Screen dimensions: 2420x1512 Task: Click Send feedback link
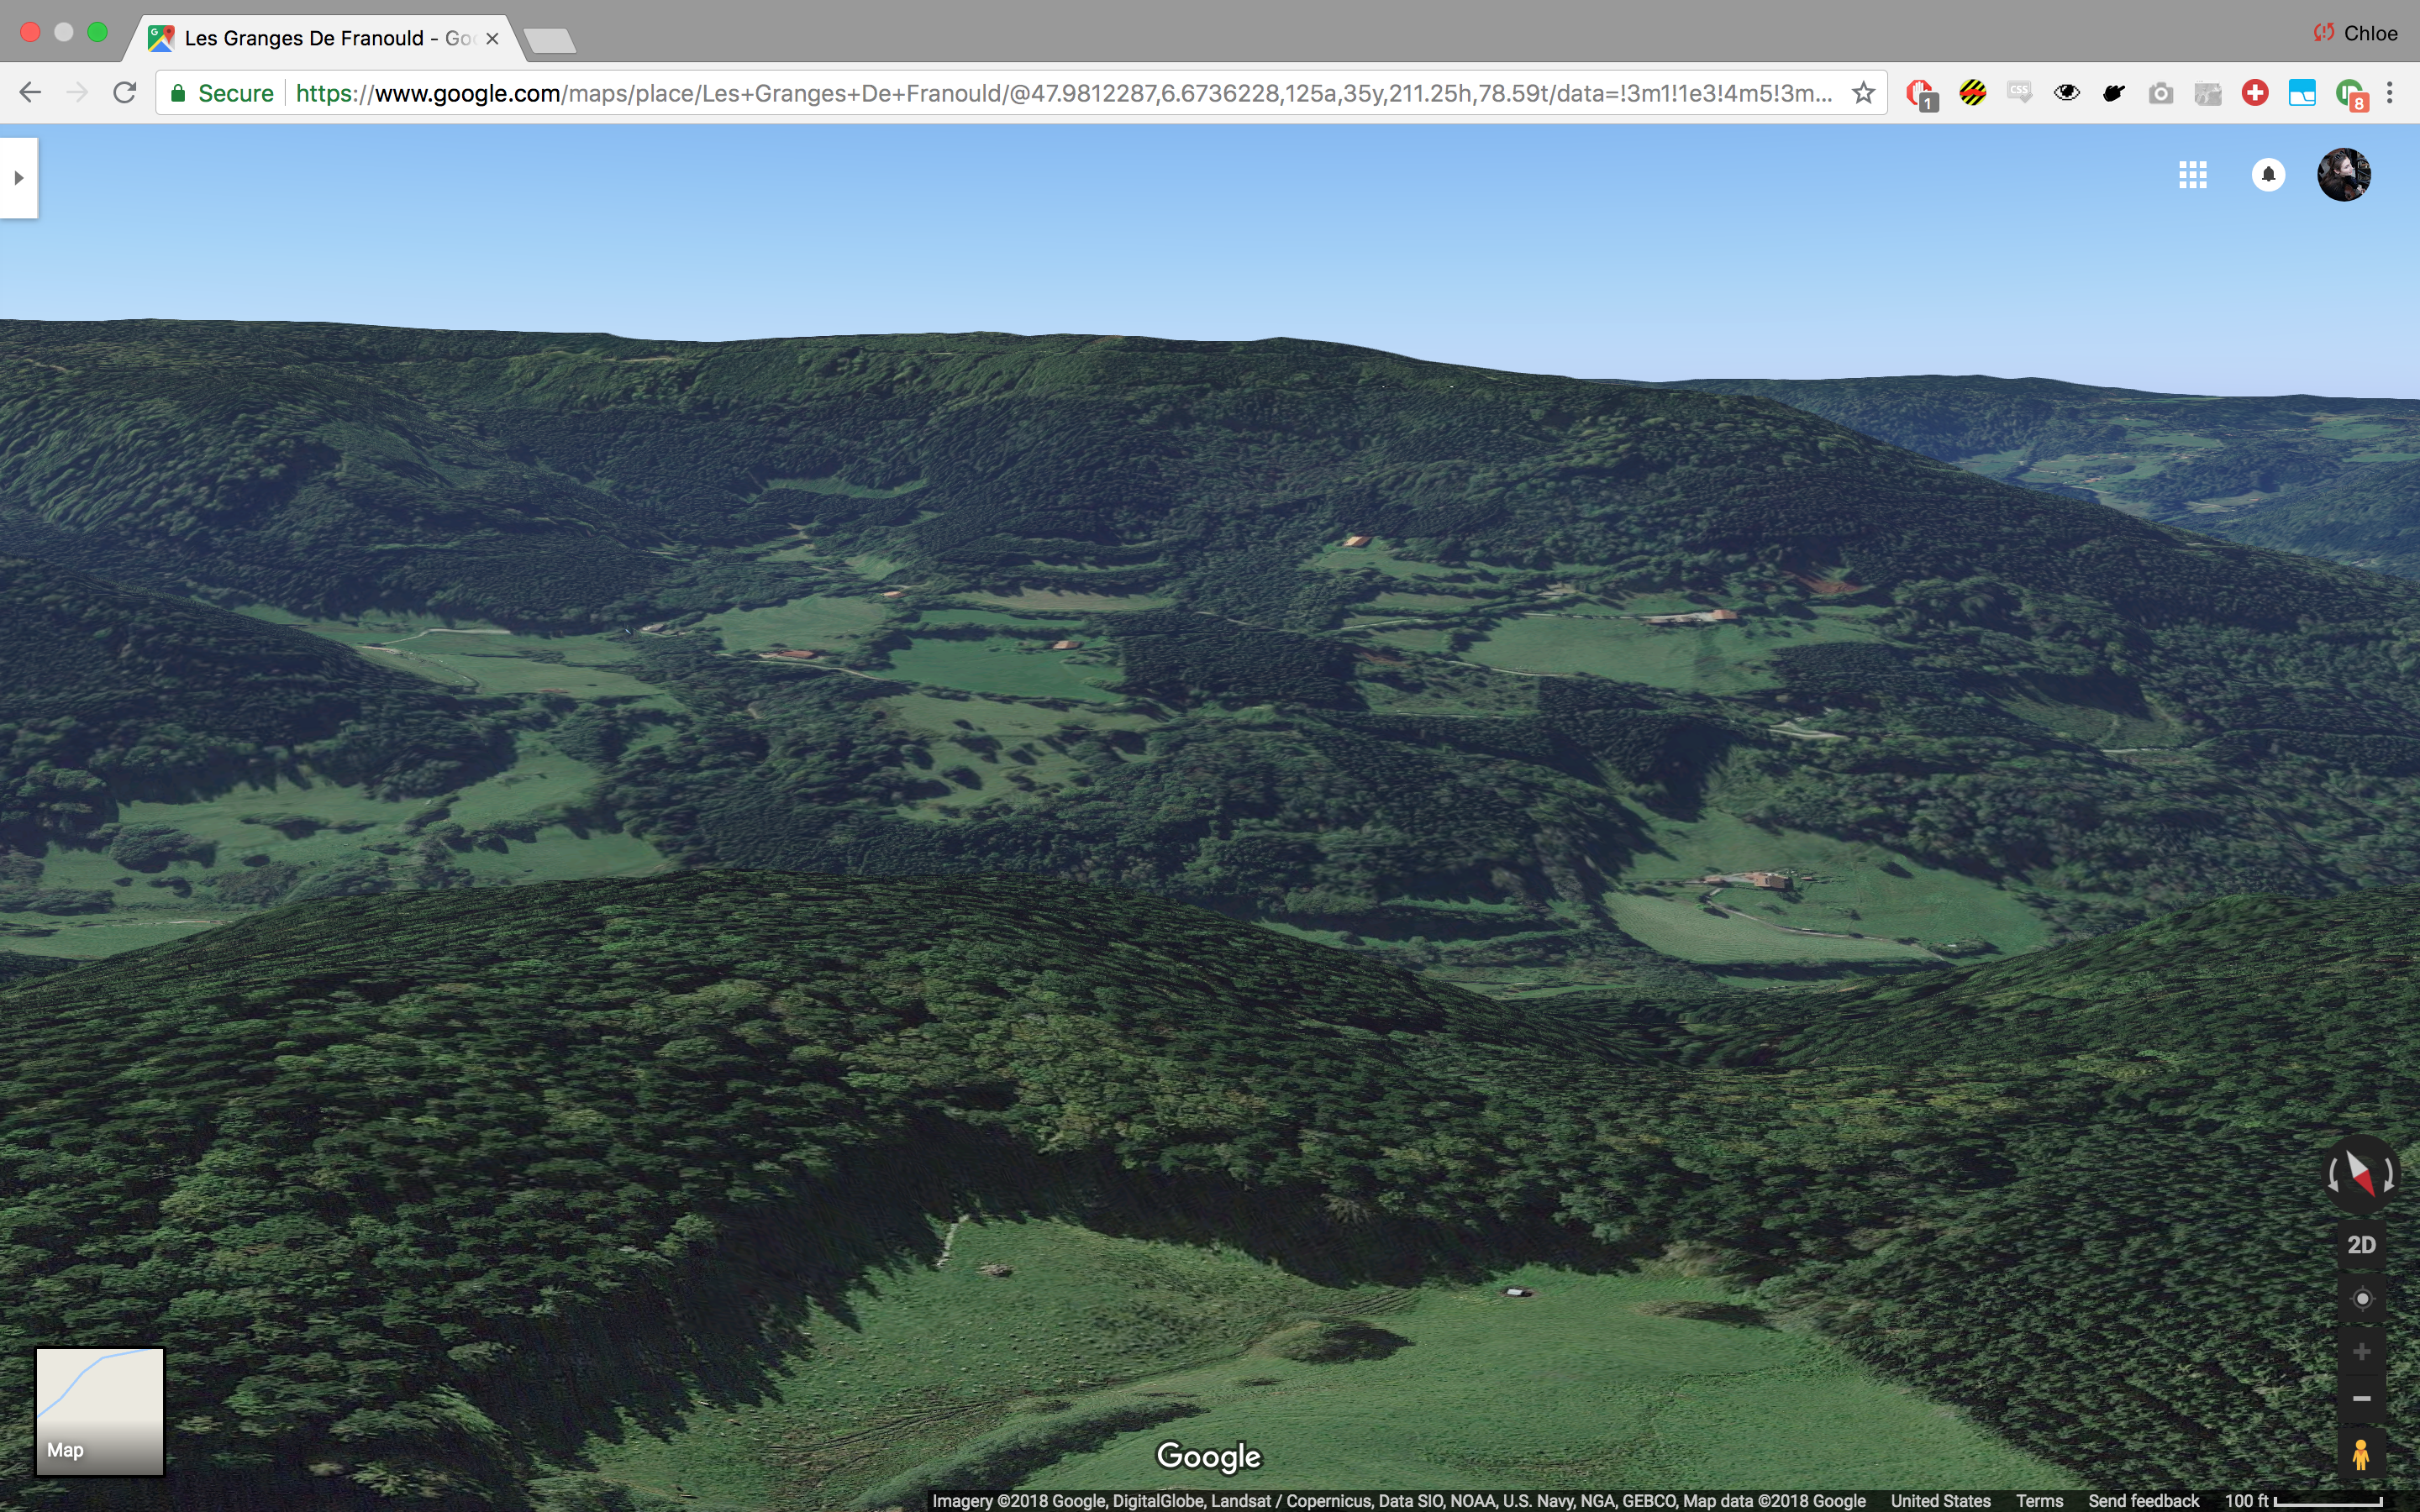(x=2143, y=1501)
